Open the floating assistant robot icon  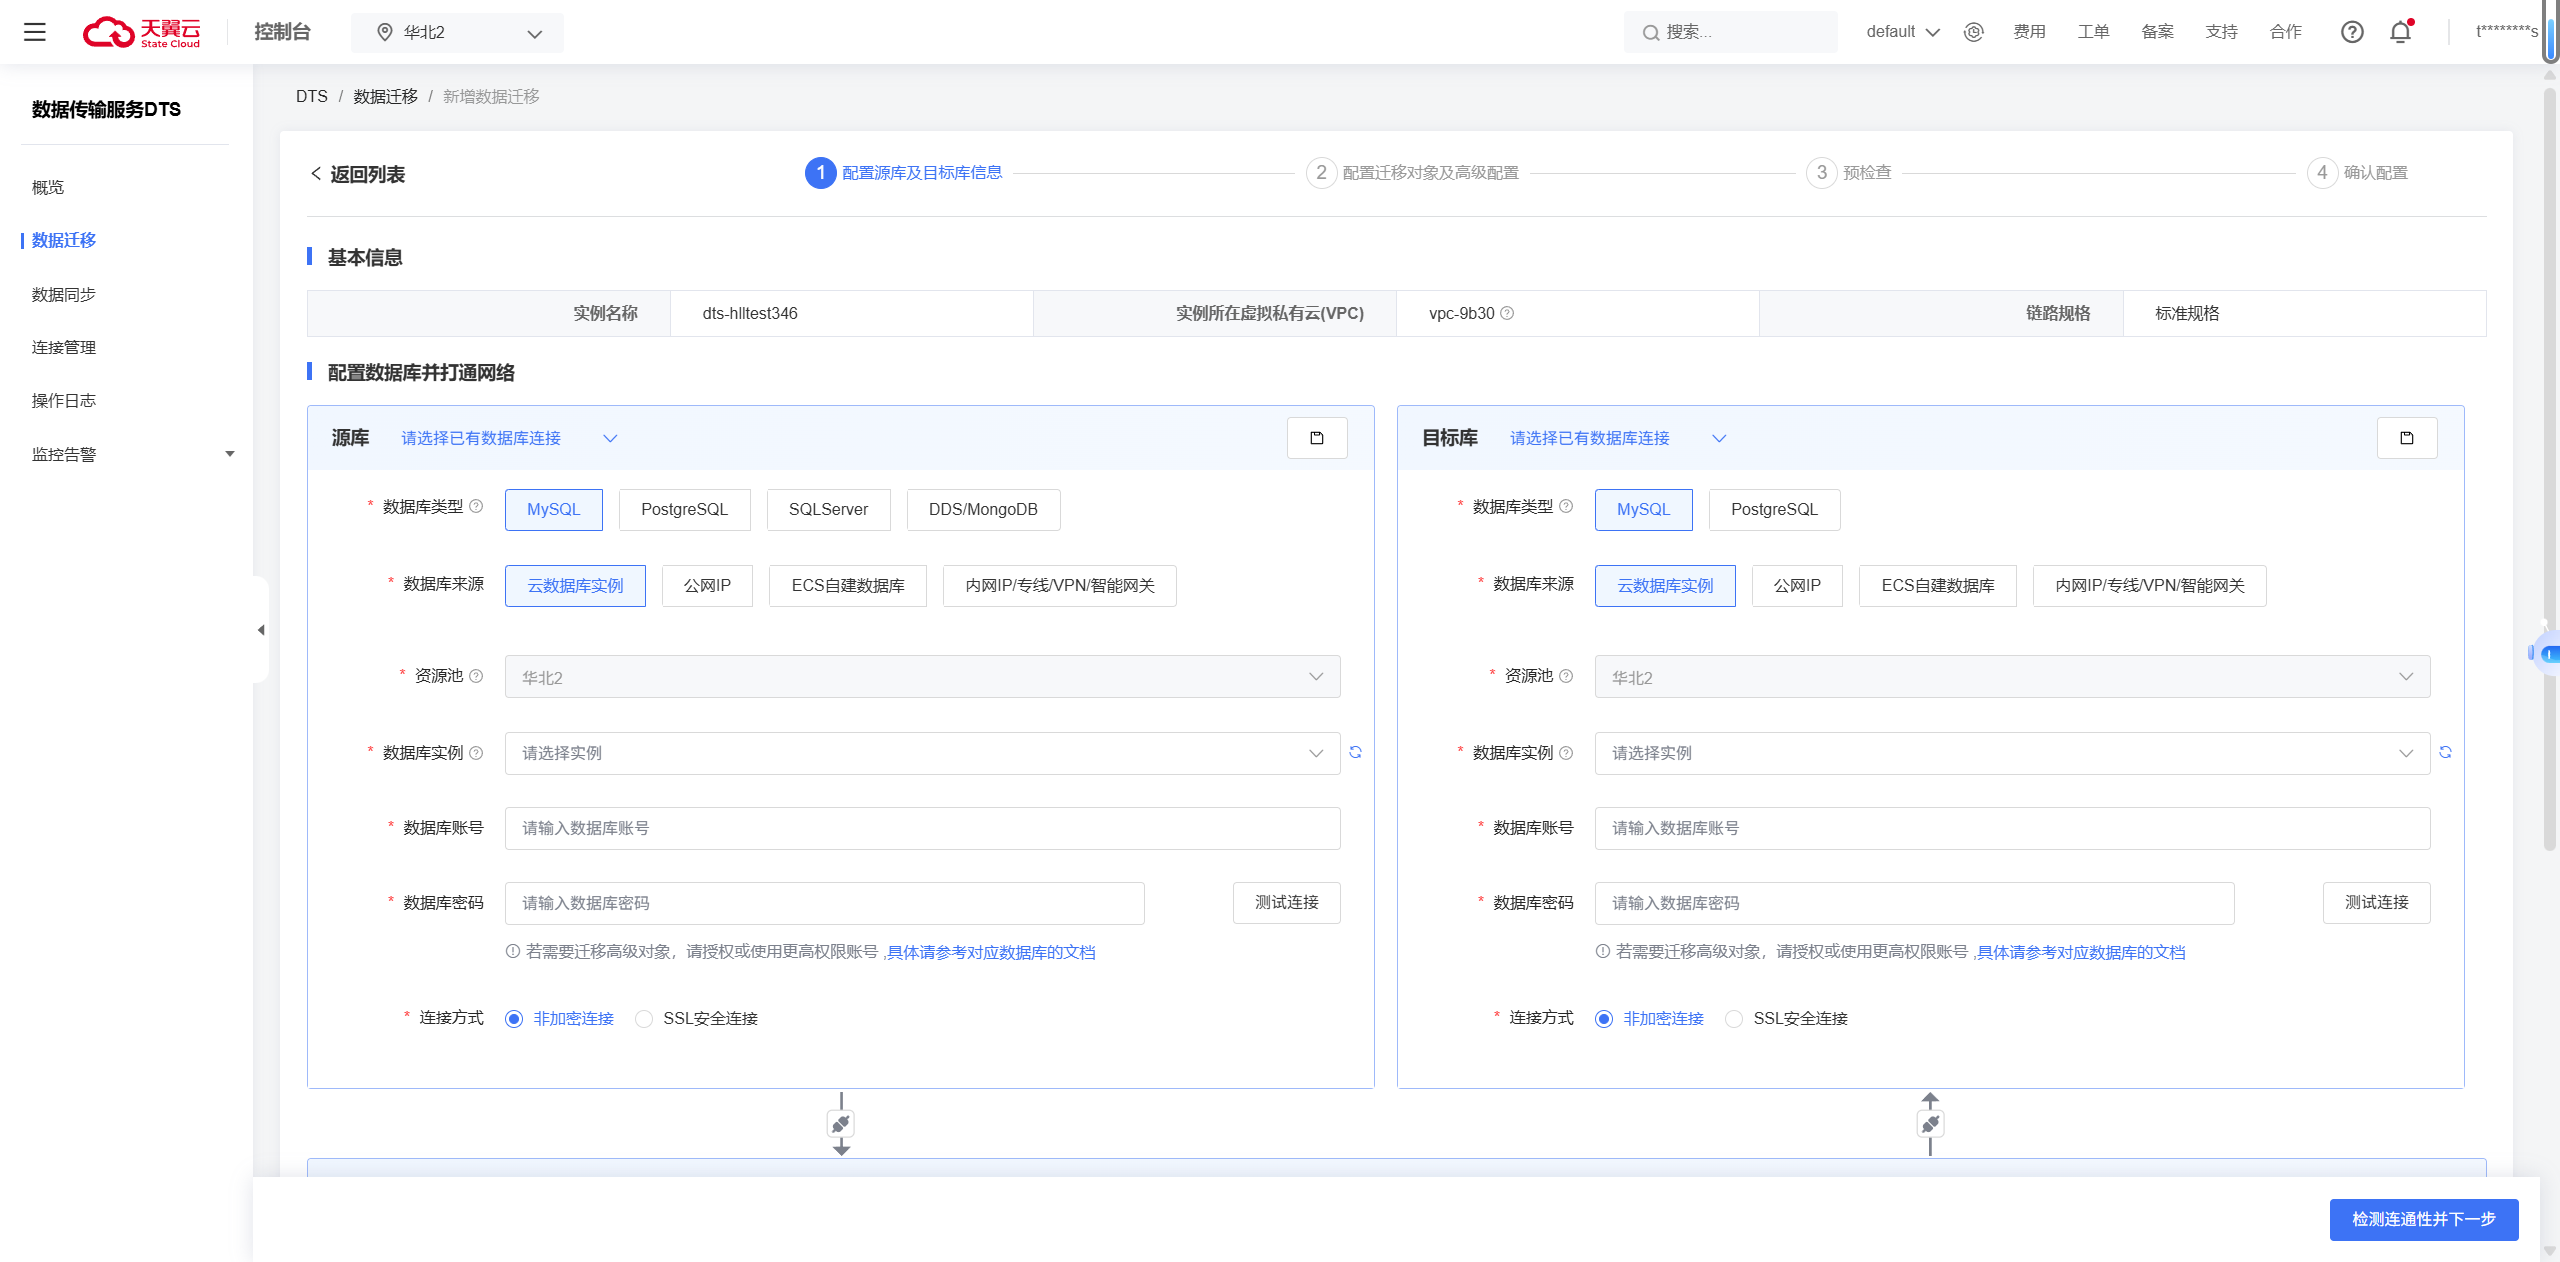point(2545,653)
